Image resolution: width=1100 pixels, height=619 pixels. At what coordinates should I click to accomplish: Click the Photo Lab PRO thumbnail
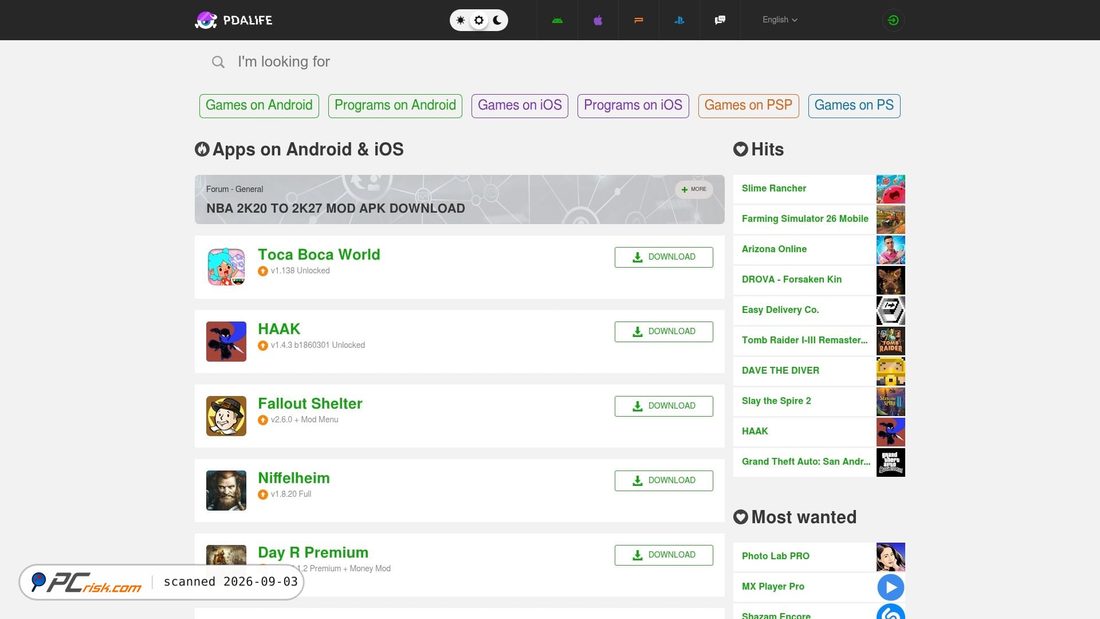pos(890,557)
